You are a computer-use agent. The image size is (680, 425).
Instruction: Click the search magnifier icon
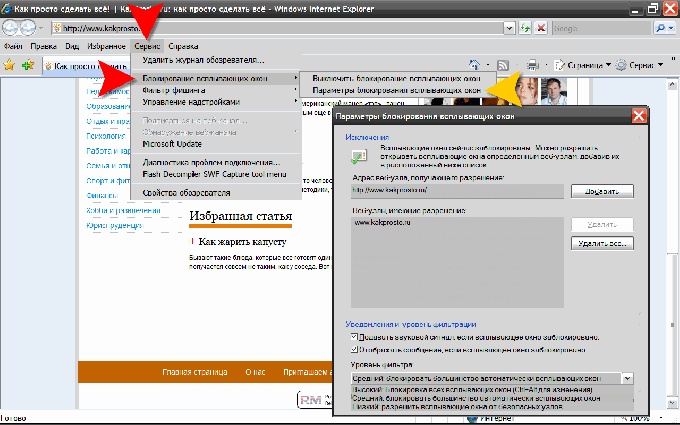point(660,28)
